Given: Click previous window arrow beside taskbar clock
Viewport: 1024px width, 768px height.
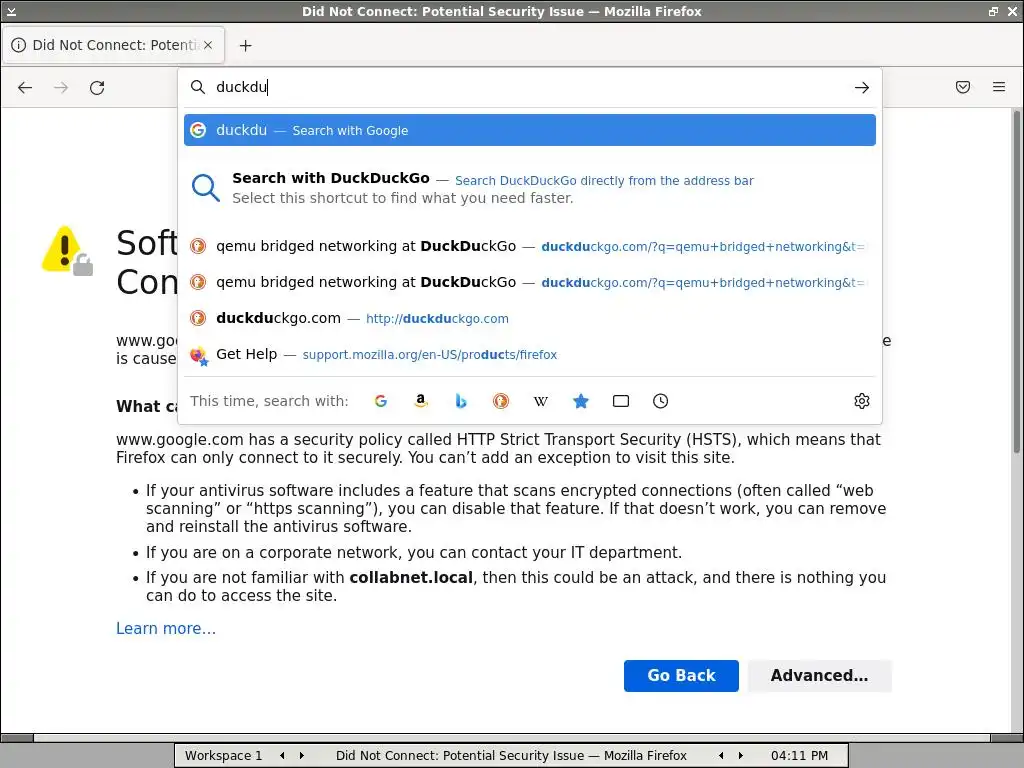Looking at the screenshot, I should click(721, 756).
